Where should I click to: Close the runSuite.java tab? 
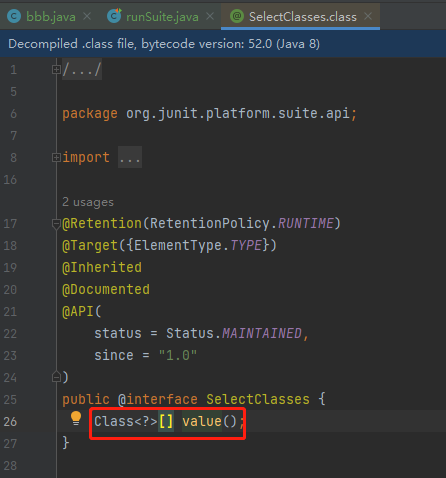210,16
